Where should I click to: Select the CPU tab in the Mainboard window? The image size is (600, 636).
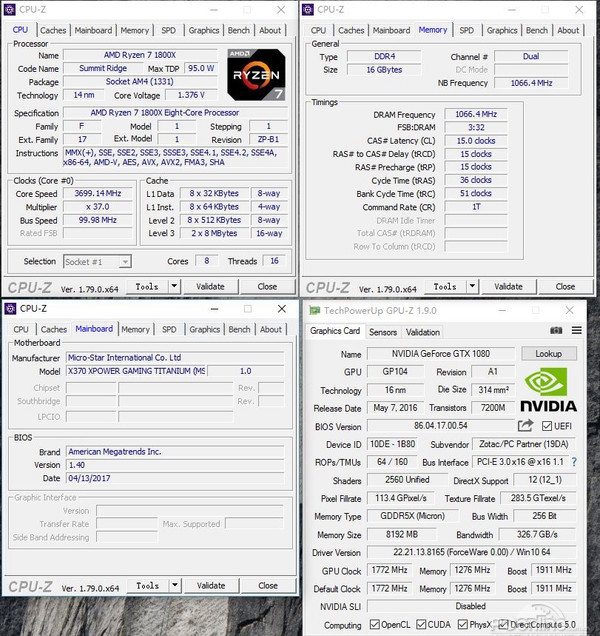tap(21, 329)
